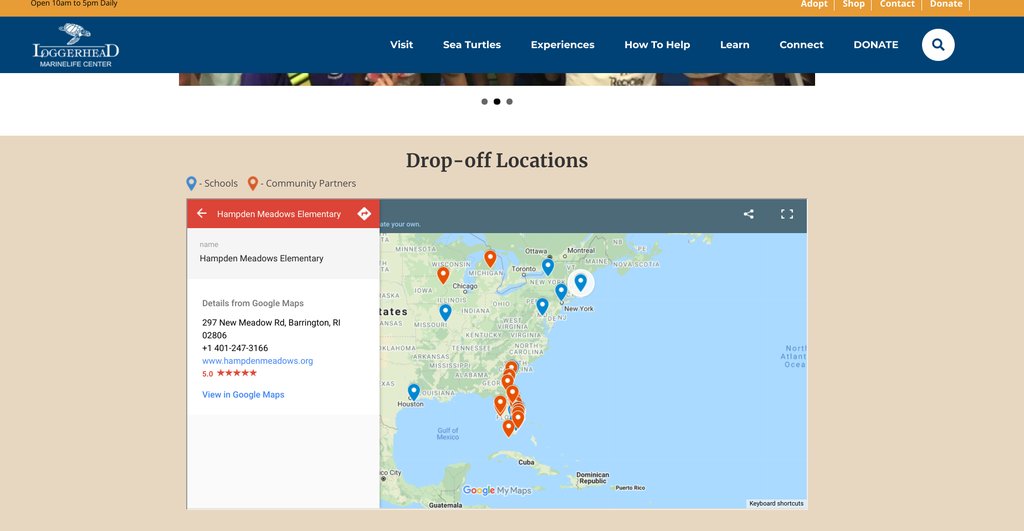This screenshot has width=1024, height=531.
Task: Open the How To Help menu
Action: tap(657, 44)
